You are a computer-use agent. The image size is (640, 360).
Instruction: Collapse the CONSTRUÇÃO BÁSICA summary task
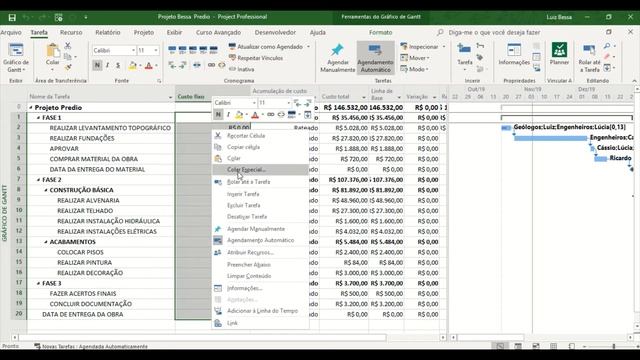click(46, 190)
